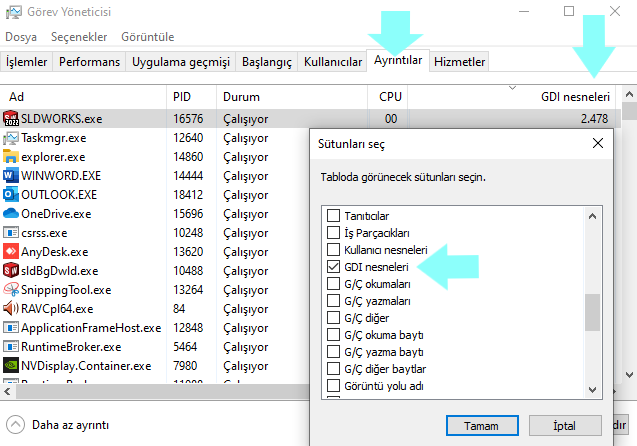Screen dimensions: 637x446
Task: Check the İş Parçacıkları checkbox
Action: (334, 233)
